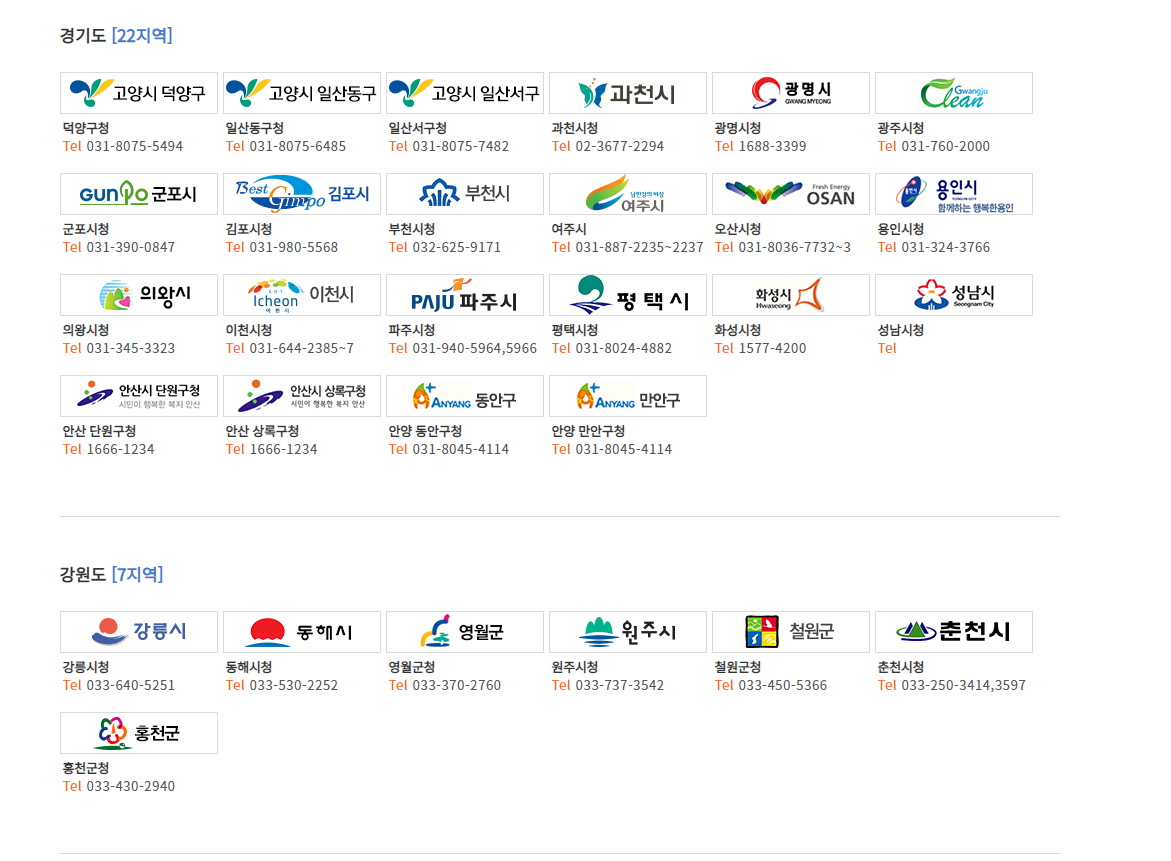Viewport: 1171px width, 861px height.
Task: Click the 원주시 logo banner
Action: pyautogui.click(x=628, y=632)
